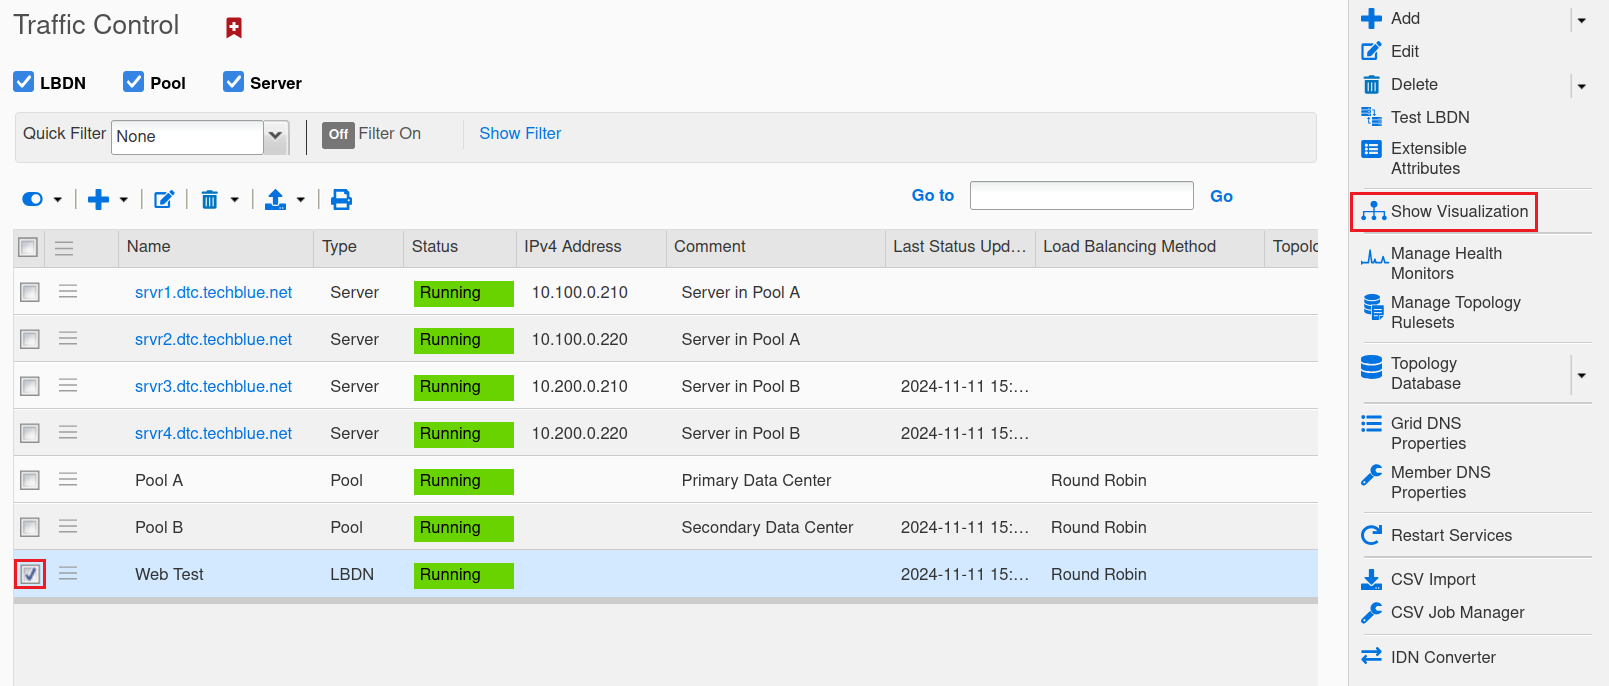The height and width of the screenshot is (686, 1609).
Task: Expand the Add dropdown arrow in the side panel
Action: tap(1581, 20)
